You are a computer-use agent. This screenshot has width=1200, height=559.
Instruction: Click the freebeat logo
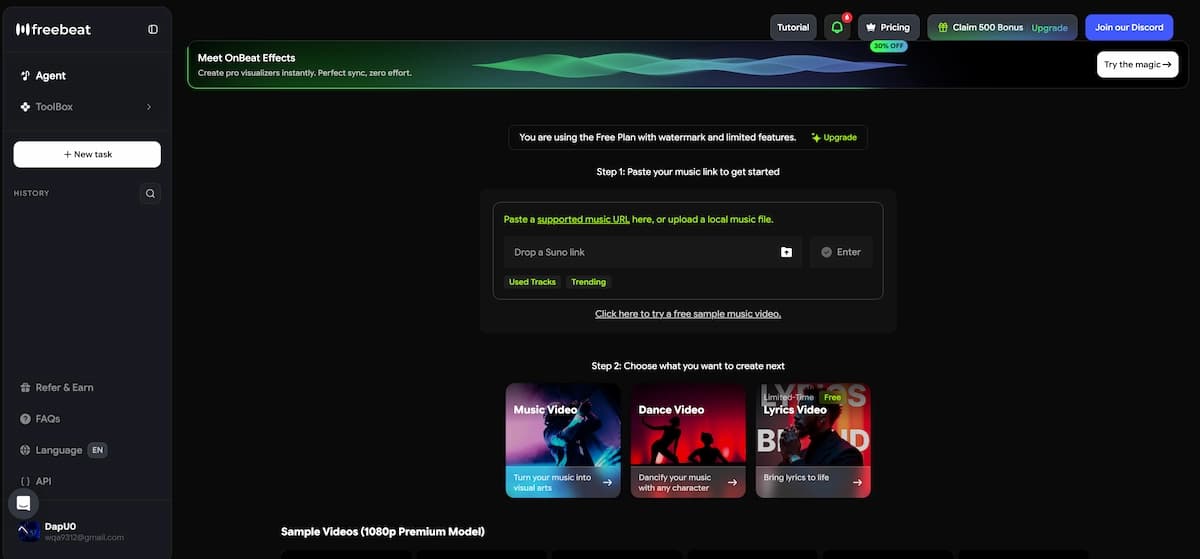(x=53, y=29)
